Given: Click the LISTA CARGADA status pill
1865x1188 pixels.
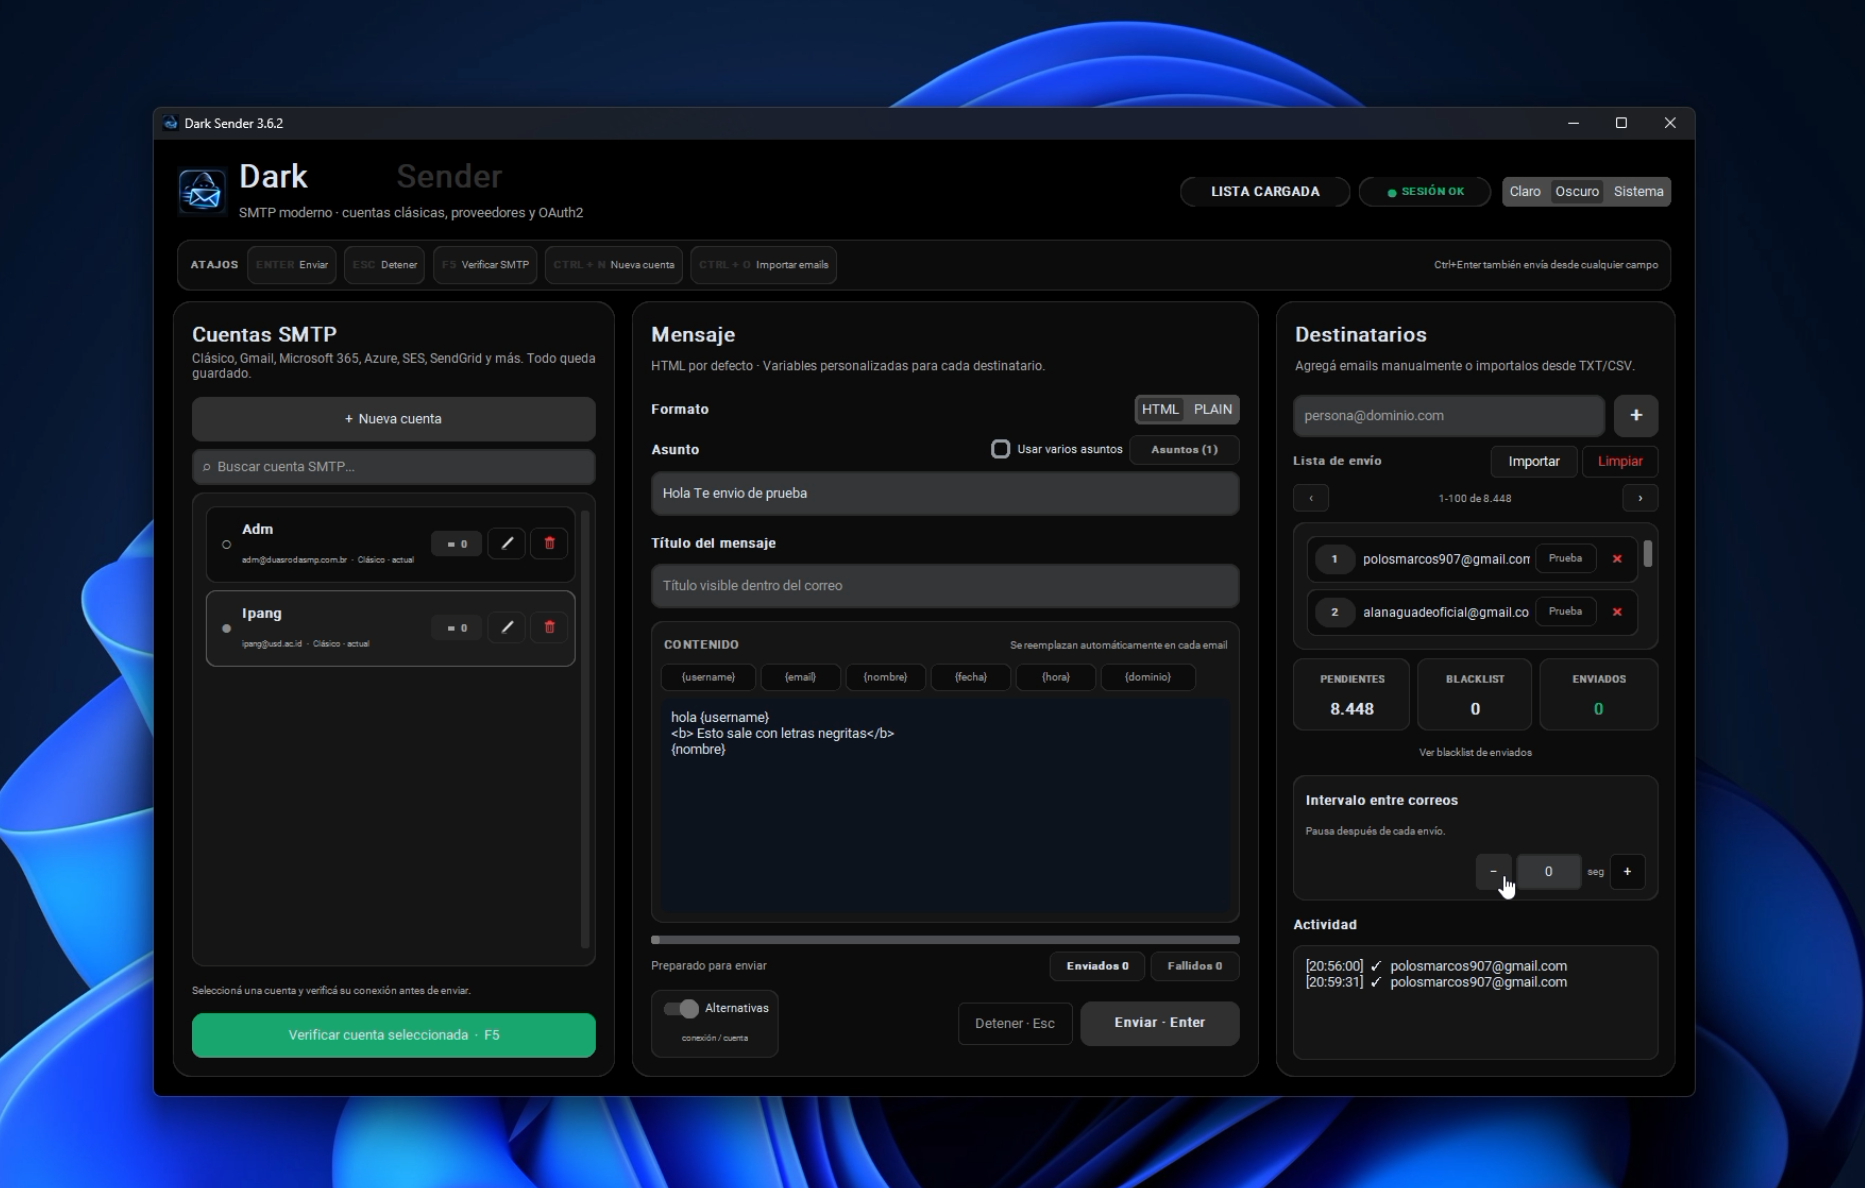Looking at the screenshot, I should (1265, 191).
